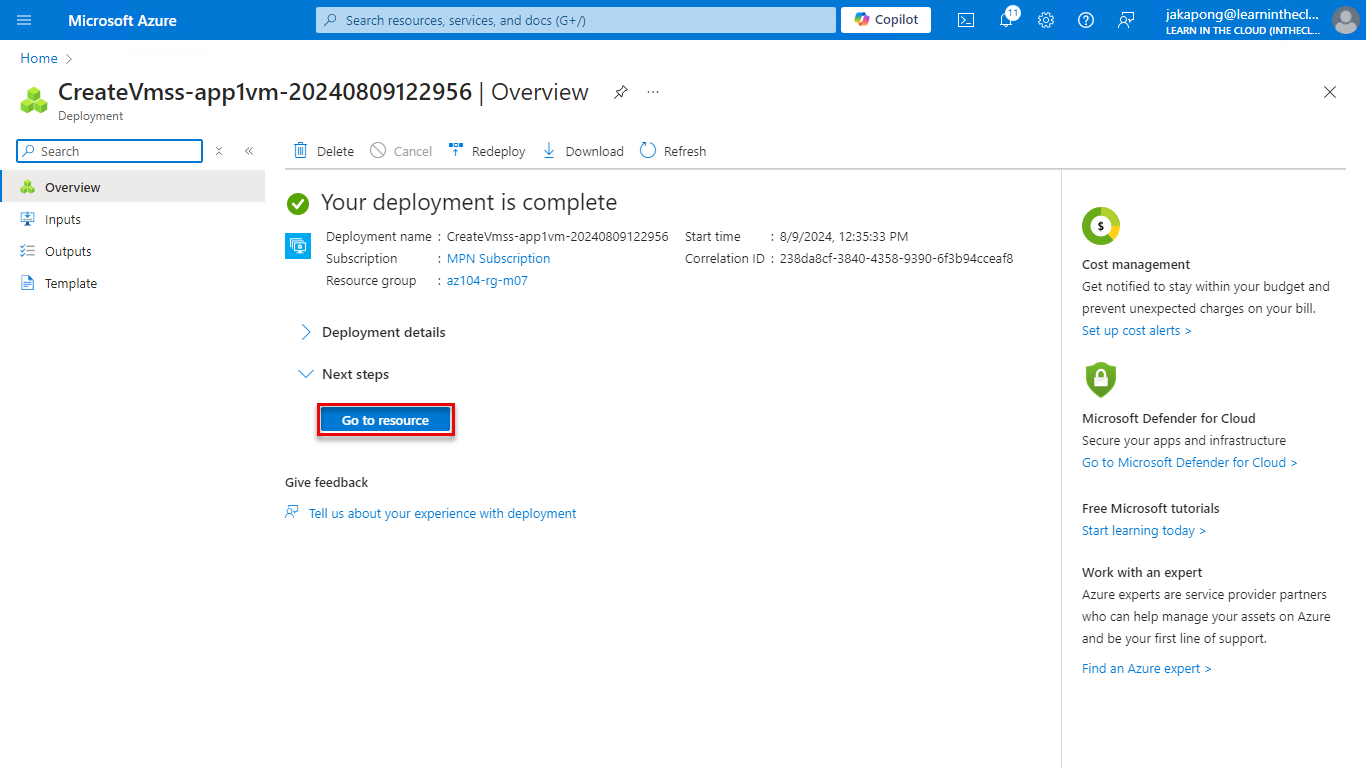Download the deployment
Image resolution: width=1366 pixels, height=768 pixels.
point(583,151)
